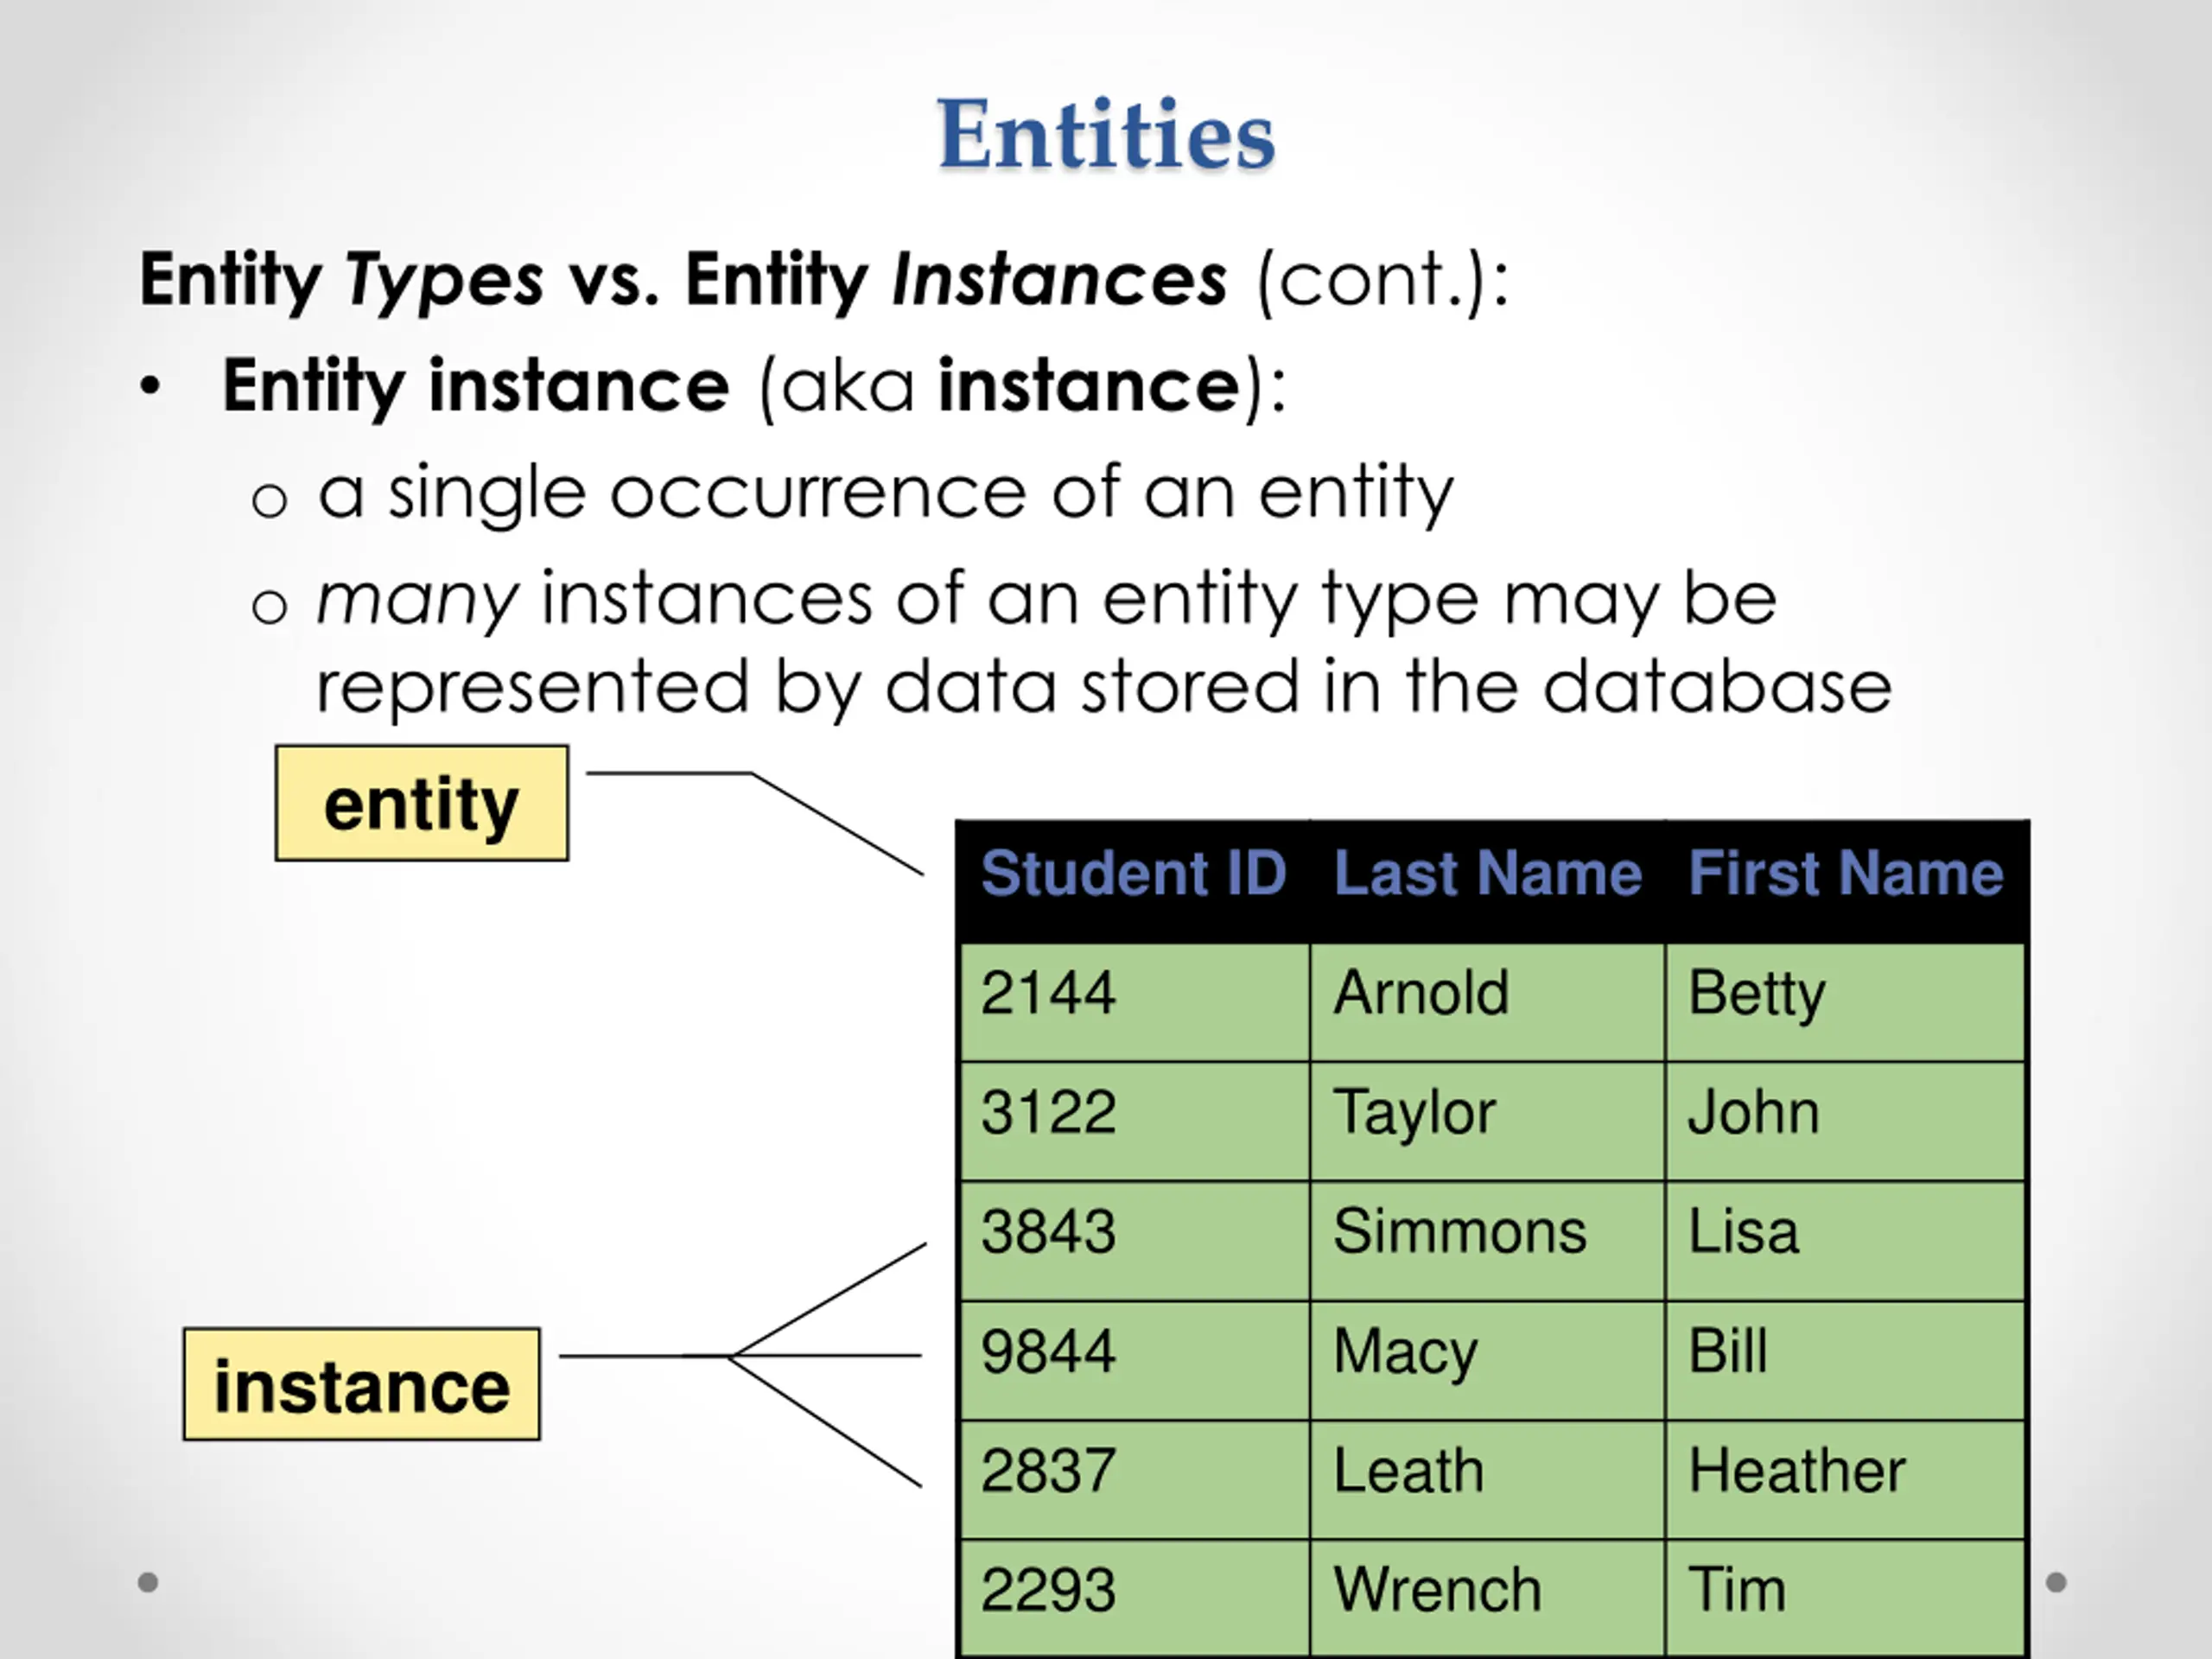Select table cell 'Macy'
2212x1659 pixels.
[x=1487, y=1360]
